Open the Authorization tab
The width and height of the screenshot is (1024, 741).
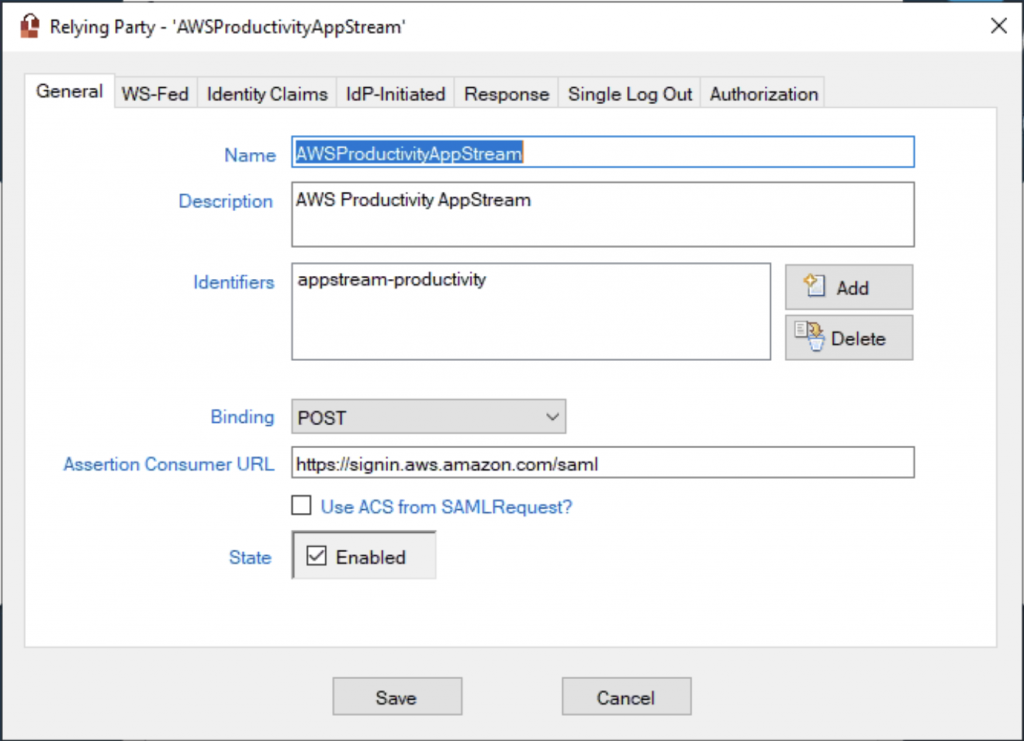tap(762, 93)
